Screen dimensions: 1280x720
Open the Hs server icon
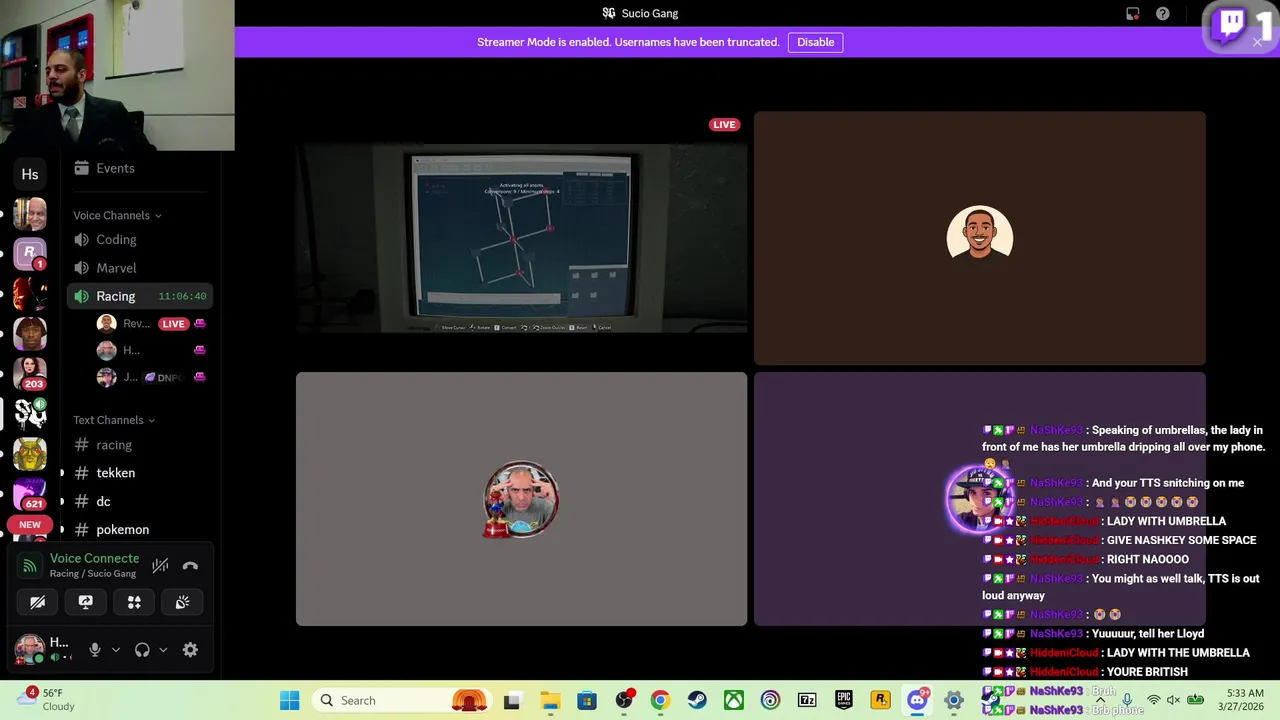pos(30,174)
